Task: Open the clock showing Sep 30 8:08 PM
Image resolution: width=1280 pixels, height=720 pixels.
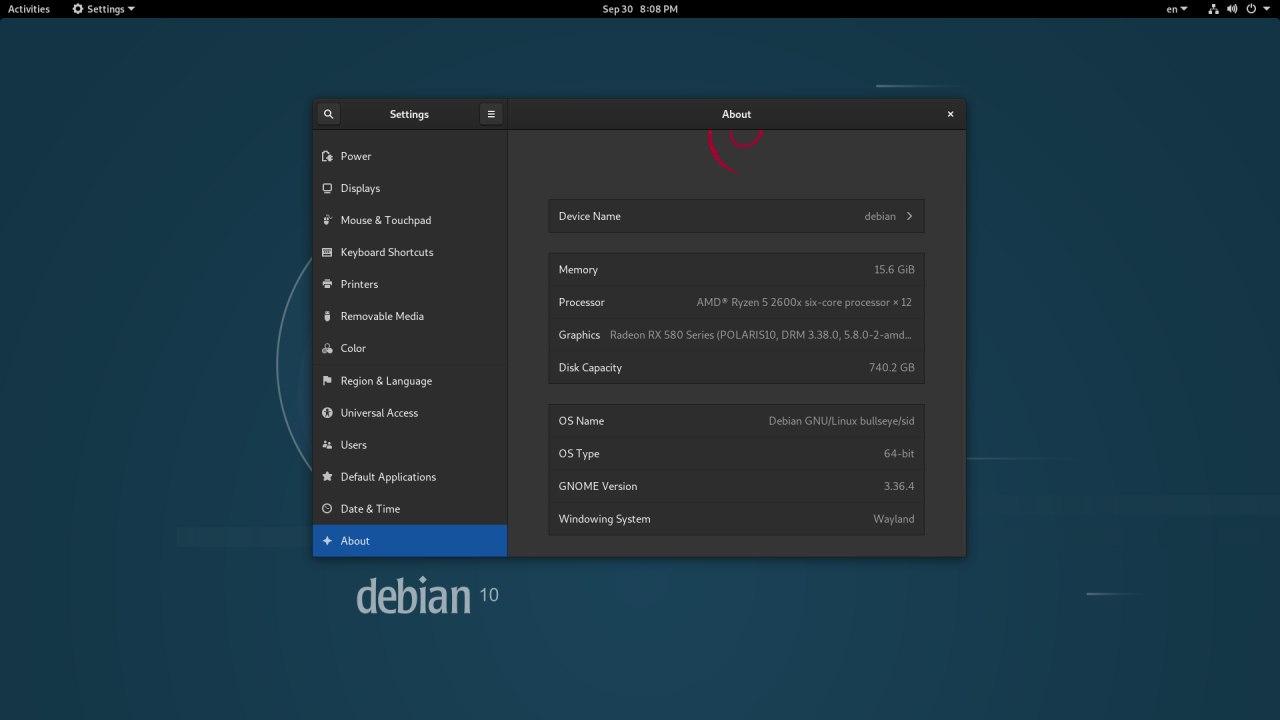Action: coord(640,9)
